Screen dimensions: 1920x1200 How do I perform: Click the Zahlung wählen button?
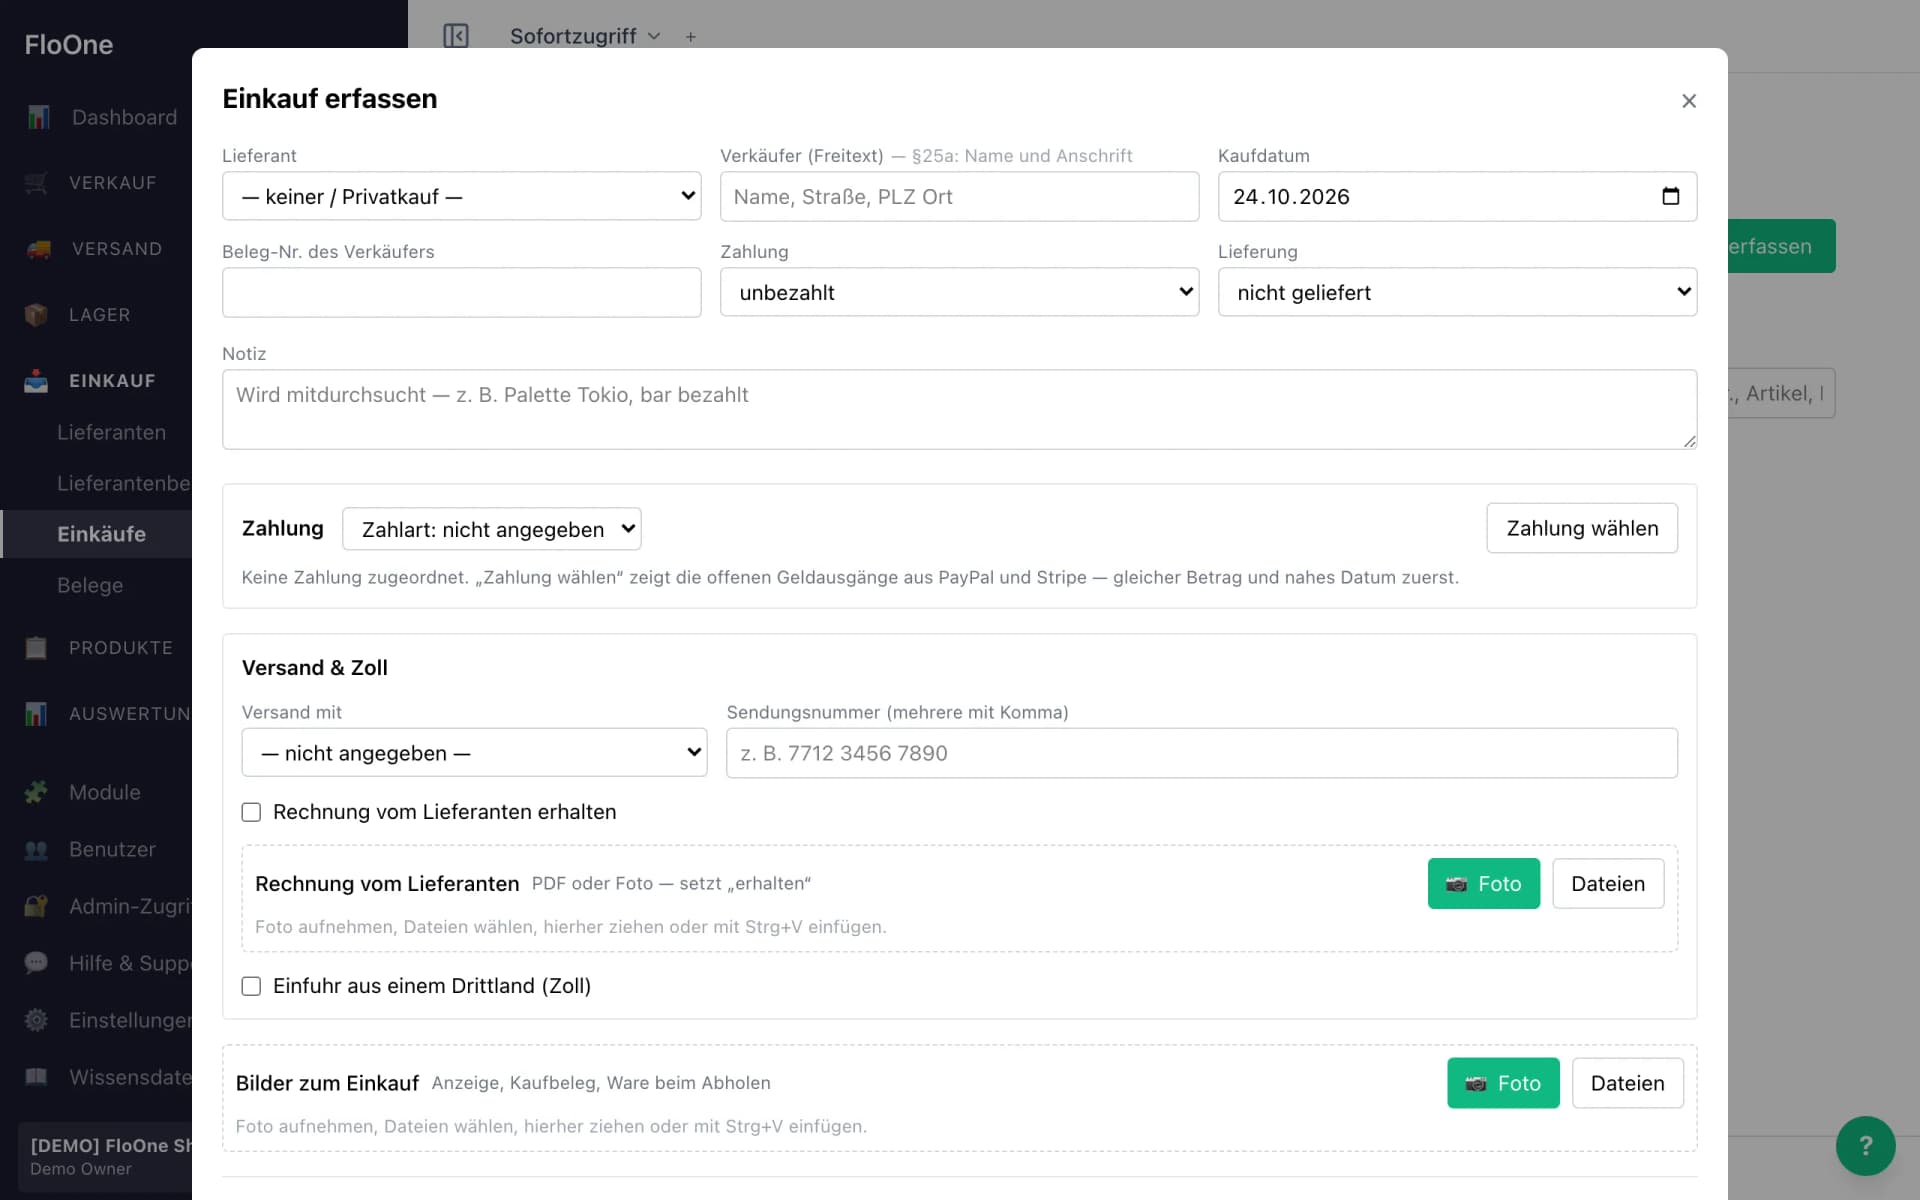click(1582, 528)
